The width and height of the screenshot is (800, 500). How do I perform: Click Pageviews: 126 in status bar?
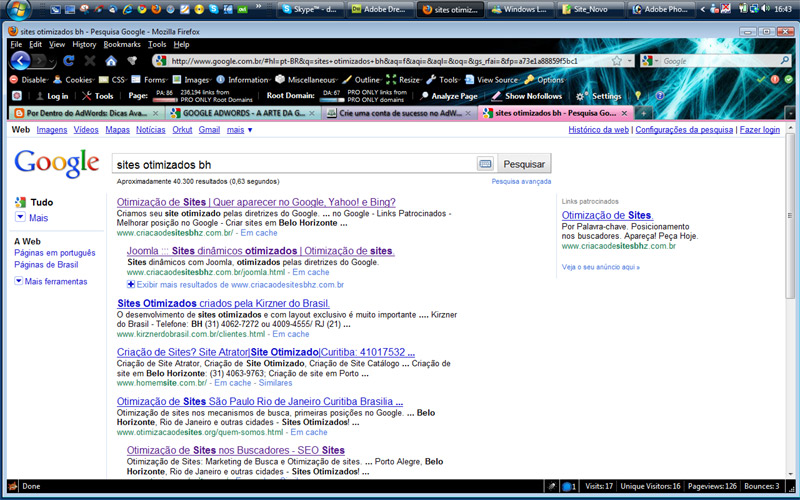pos(712,486)
